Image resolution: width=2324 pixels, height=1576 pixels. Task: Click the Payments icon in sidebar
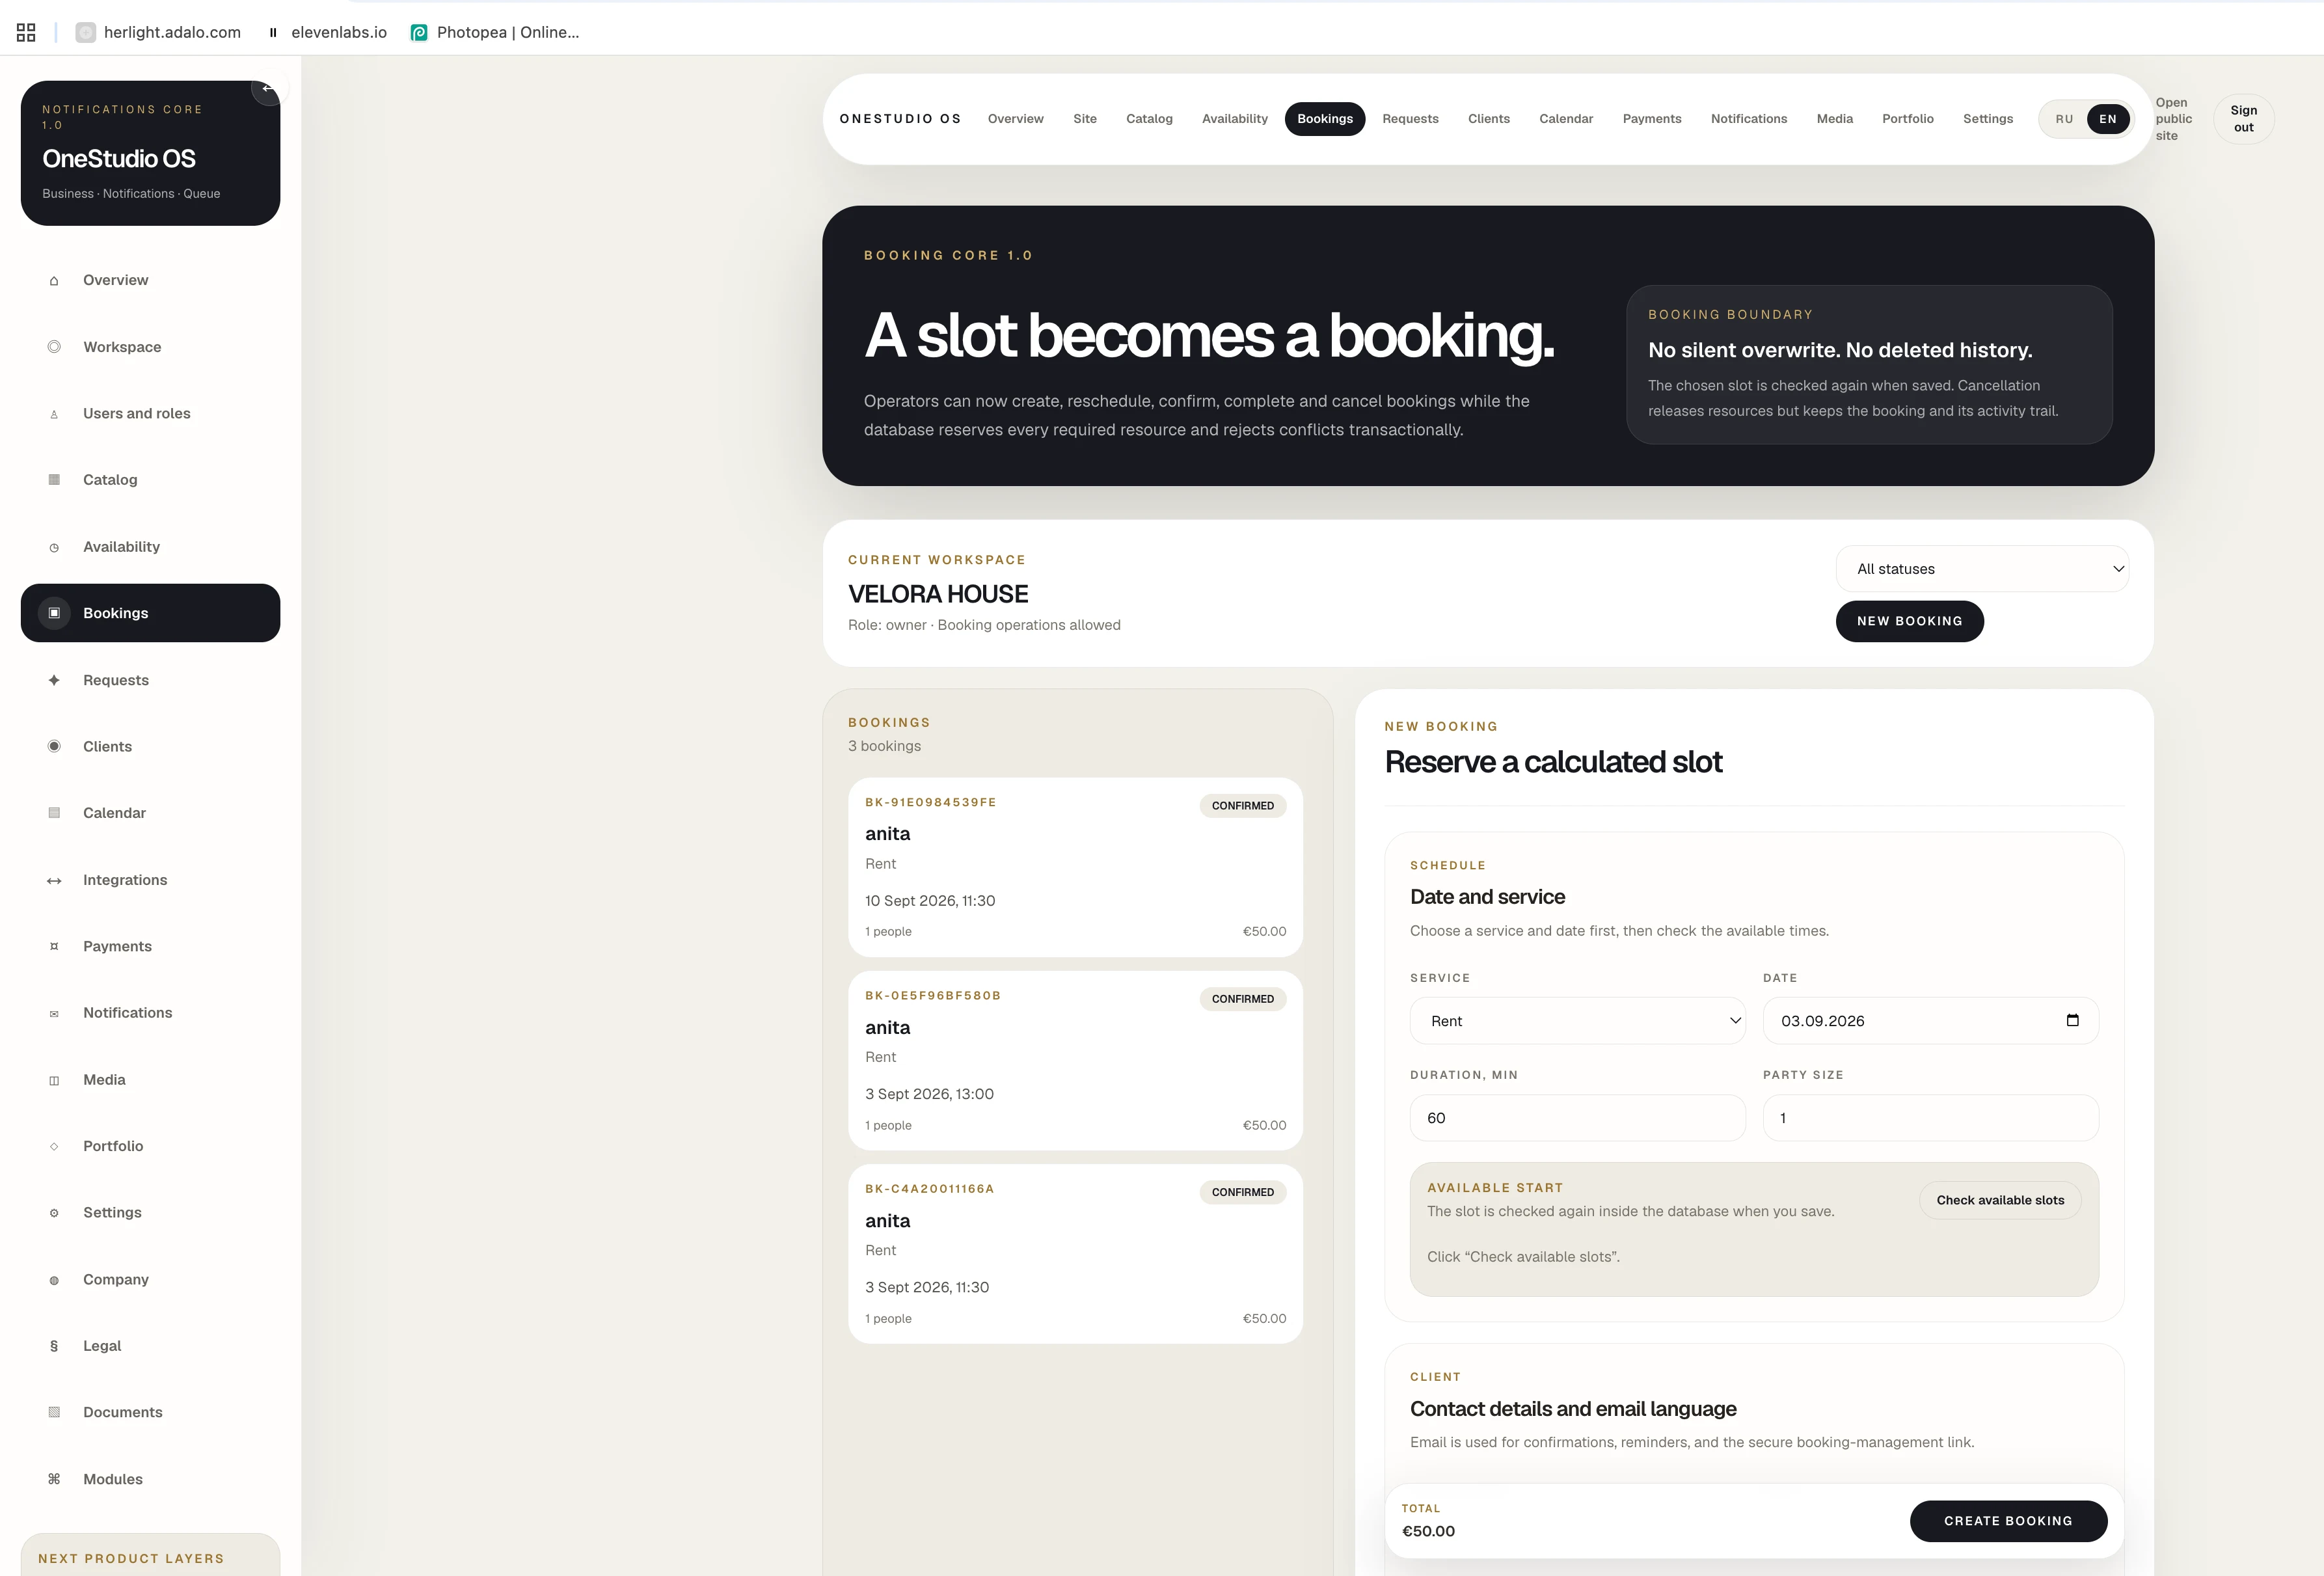point(54,946)
